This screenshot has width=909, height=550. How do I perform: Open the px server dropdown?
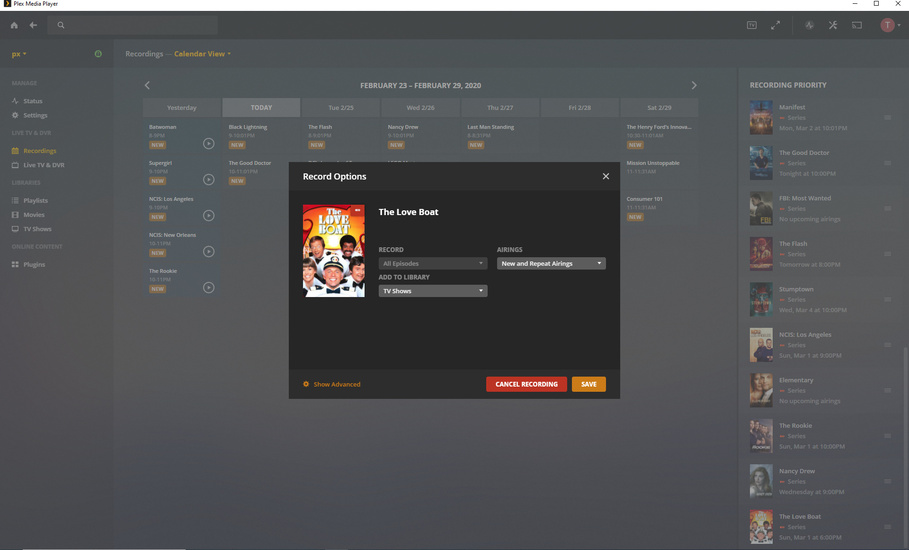click(19, 54)
